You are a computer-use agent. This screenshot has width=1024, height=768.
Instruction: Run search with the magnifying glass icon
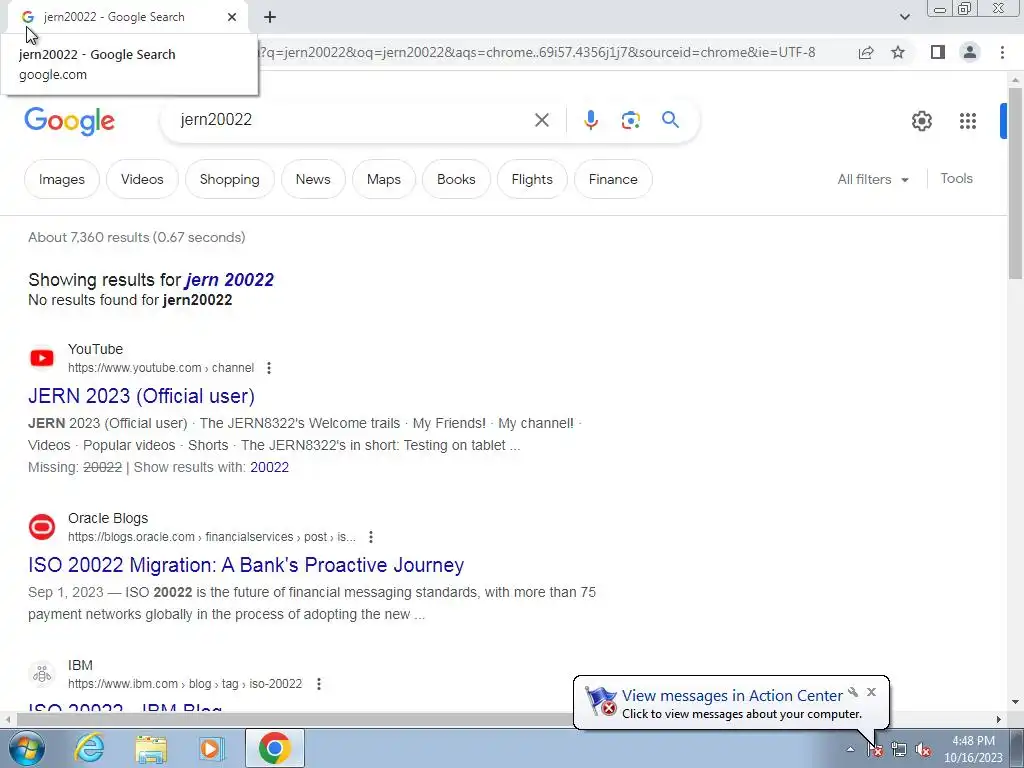[x=670, y=120]
